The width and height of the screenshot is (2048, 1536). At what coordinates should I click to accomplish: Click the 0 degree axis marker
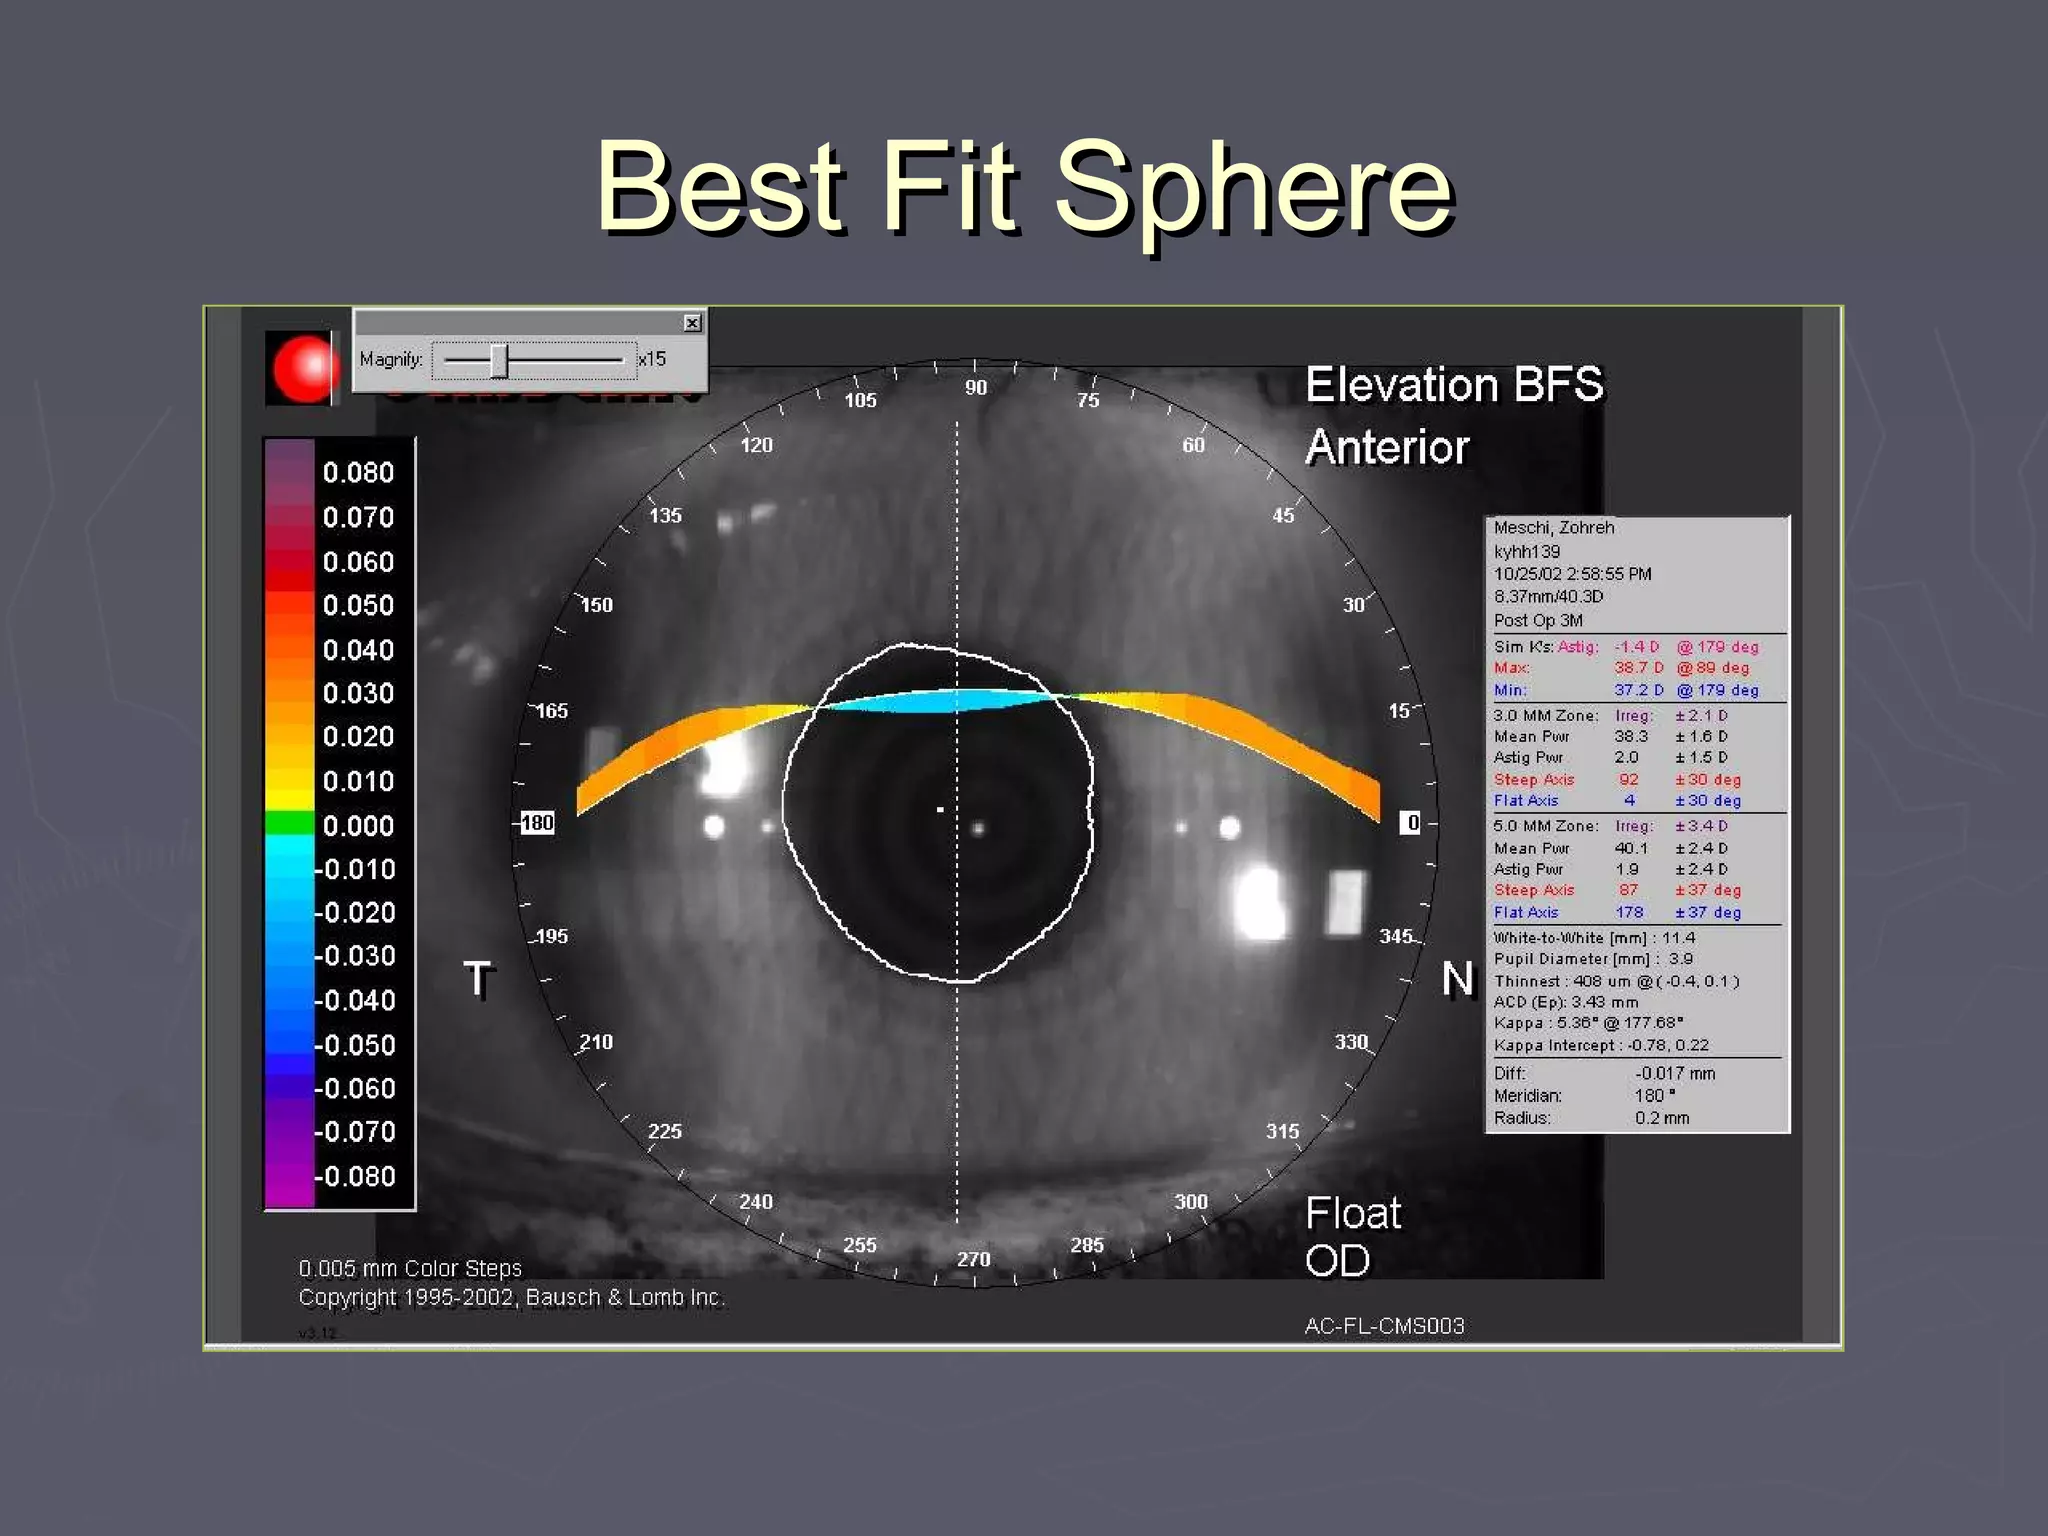tap(1412, 822)
